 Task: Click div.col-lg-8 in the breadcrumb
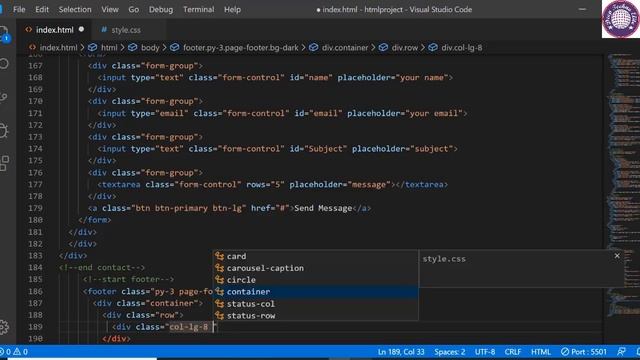pos(462,48)
